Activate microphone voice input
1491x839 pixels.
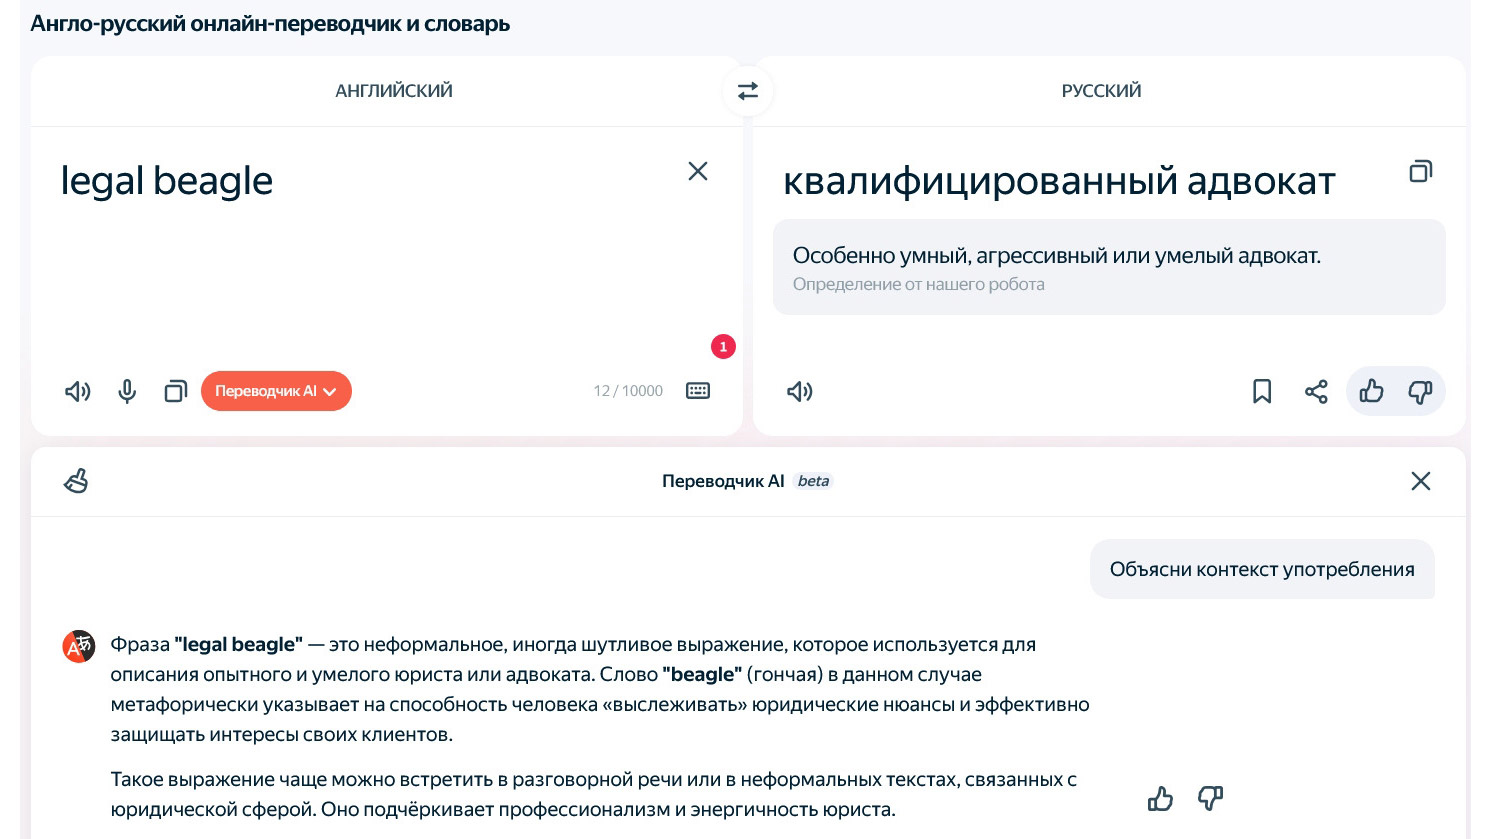(127, 391)
